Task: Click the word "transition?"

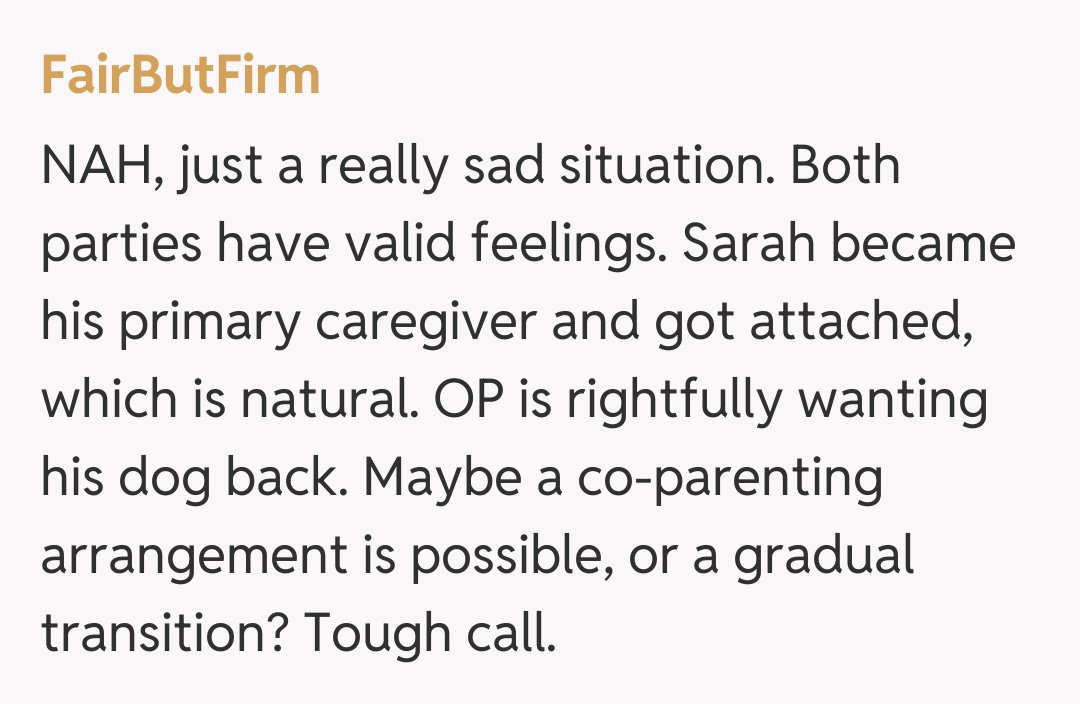Action: point(164,634)
